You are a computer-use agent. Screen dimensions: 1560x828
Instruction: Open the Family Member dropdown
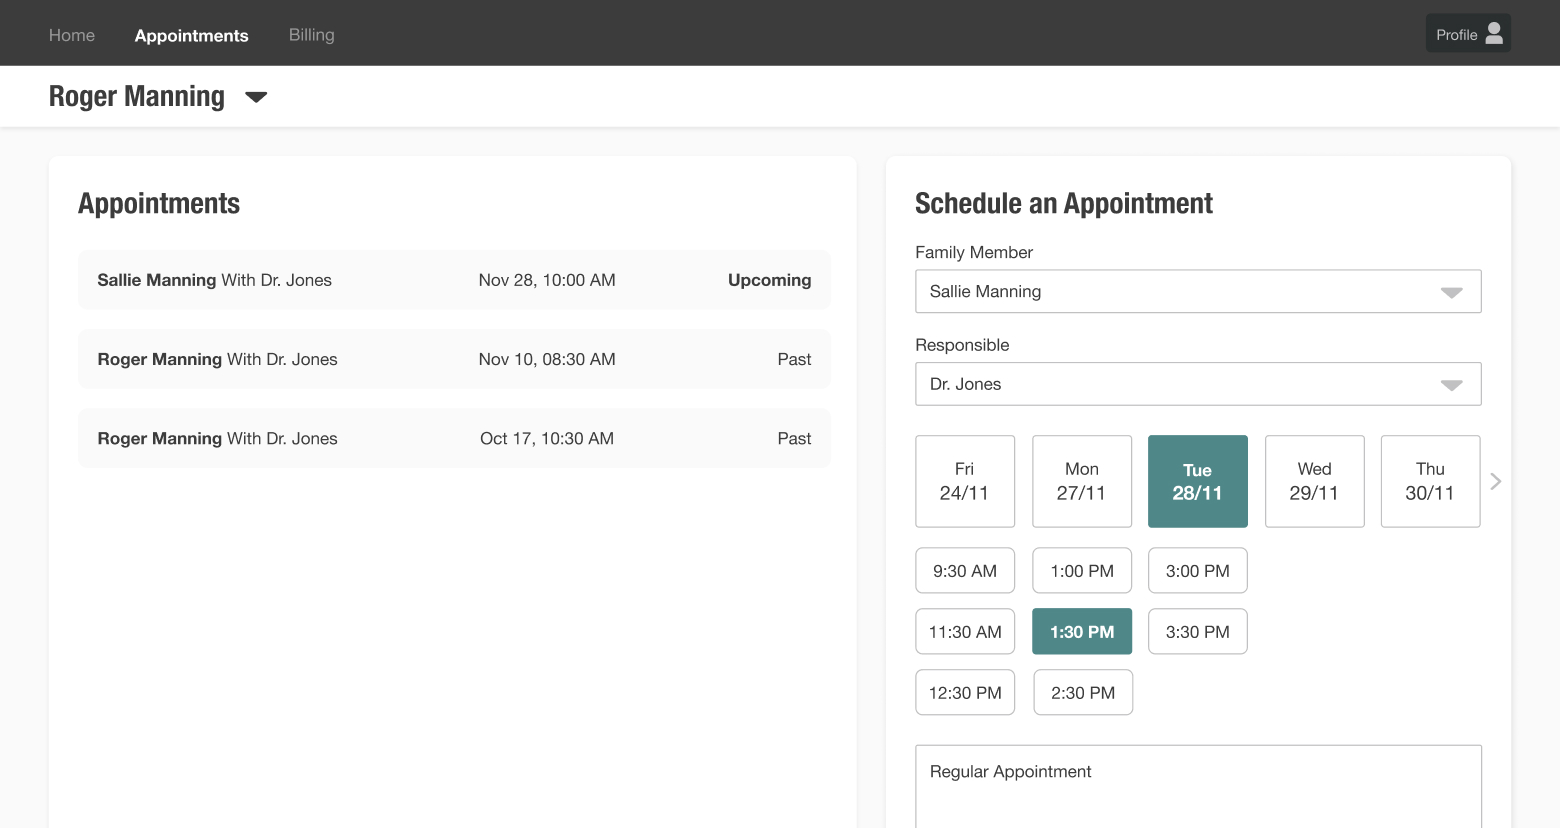coord(1197,291)
